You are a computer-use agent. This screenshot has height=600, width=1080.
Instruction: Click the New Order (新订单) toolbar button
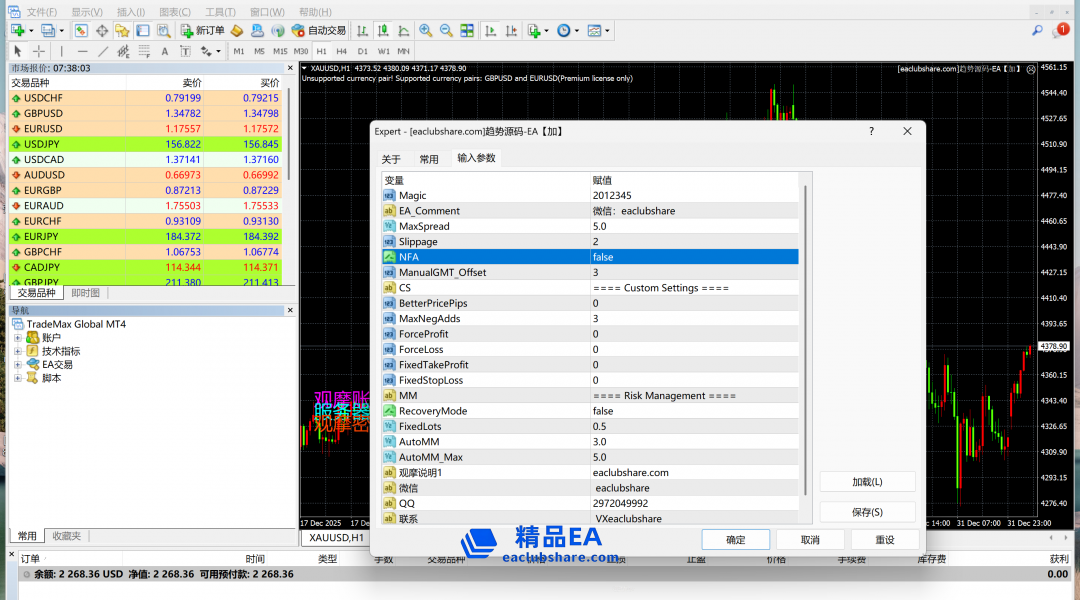pyautogui.click(x=203, y=31)
